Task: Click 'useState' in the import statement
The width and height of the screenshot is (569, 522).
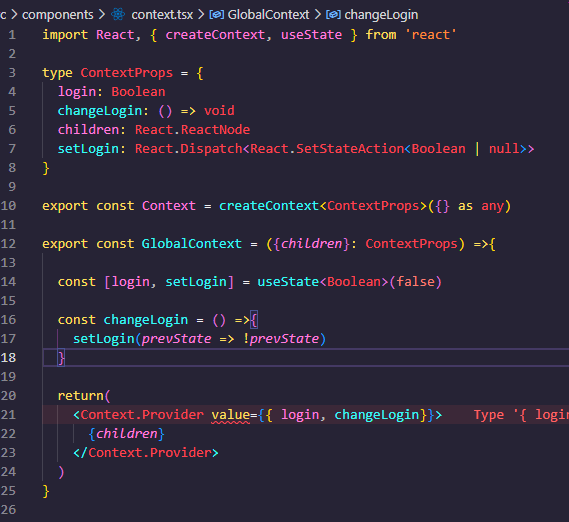Action: 311,35
